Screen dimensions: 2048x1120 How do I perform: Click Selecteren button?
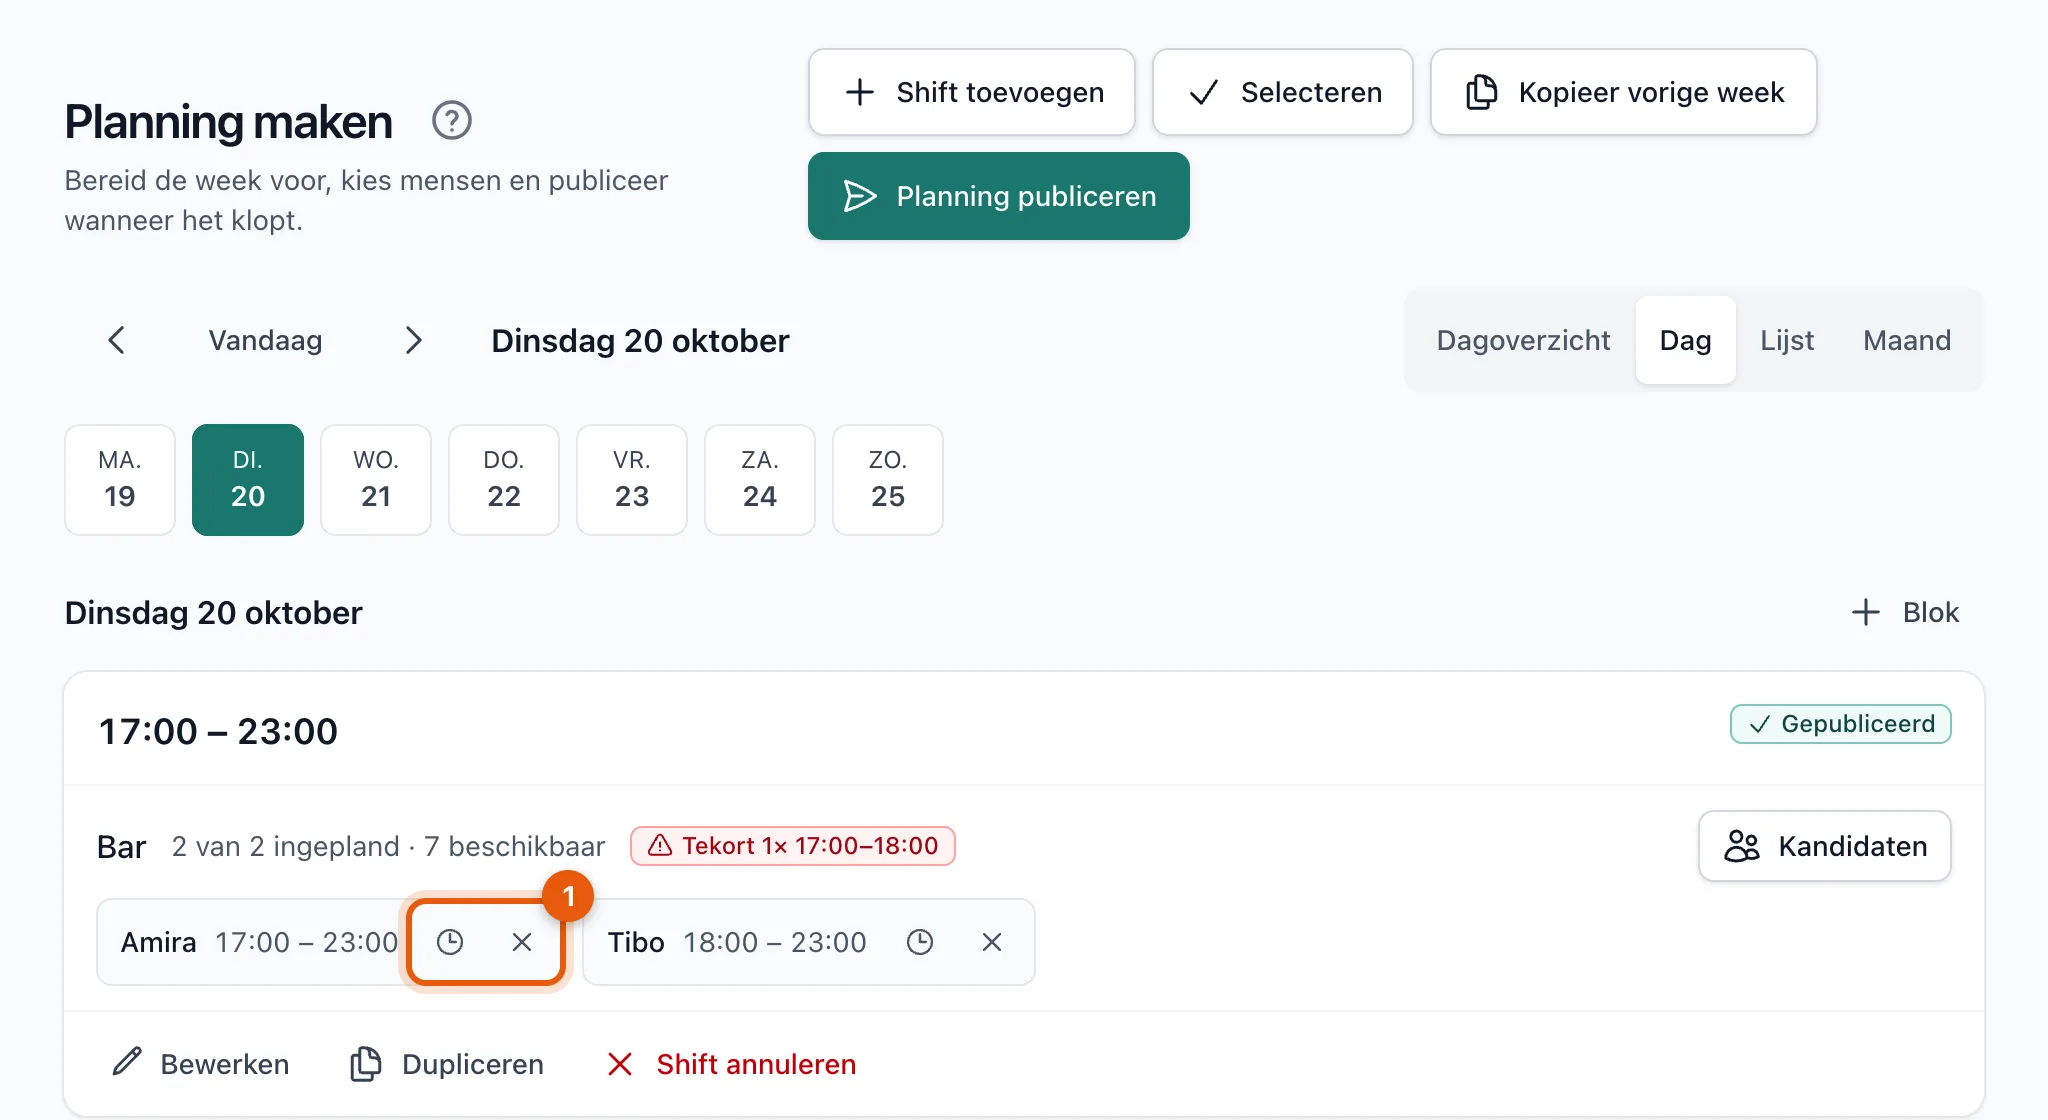tap(1283, 92)
